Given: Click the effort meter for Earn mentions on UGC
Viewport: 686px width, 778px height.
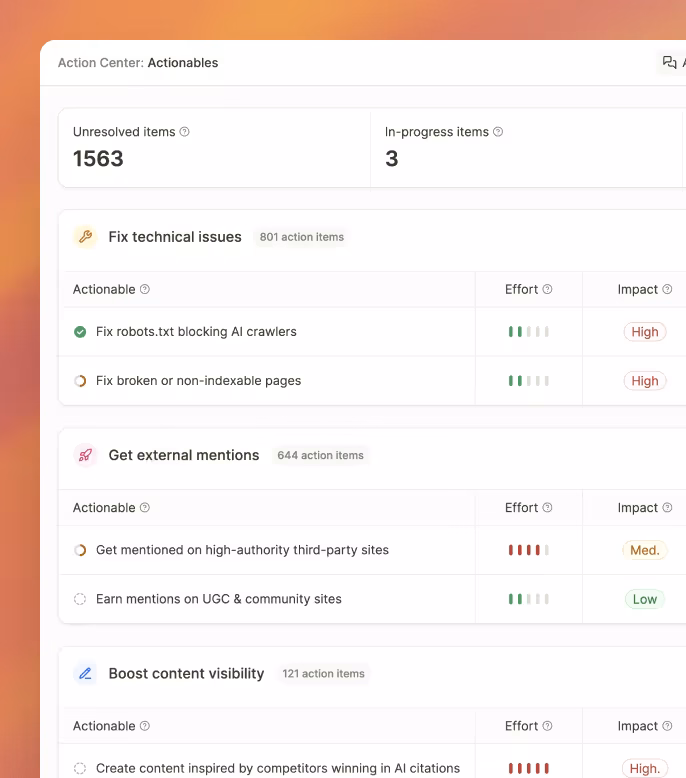Looking at the screenshot, I should (528, 599).
